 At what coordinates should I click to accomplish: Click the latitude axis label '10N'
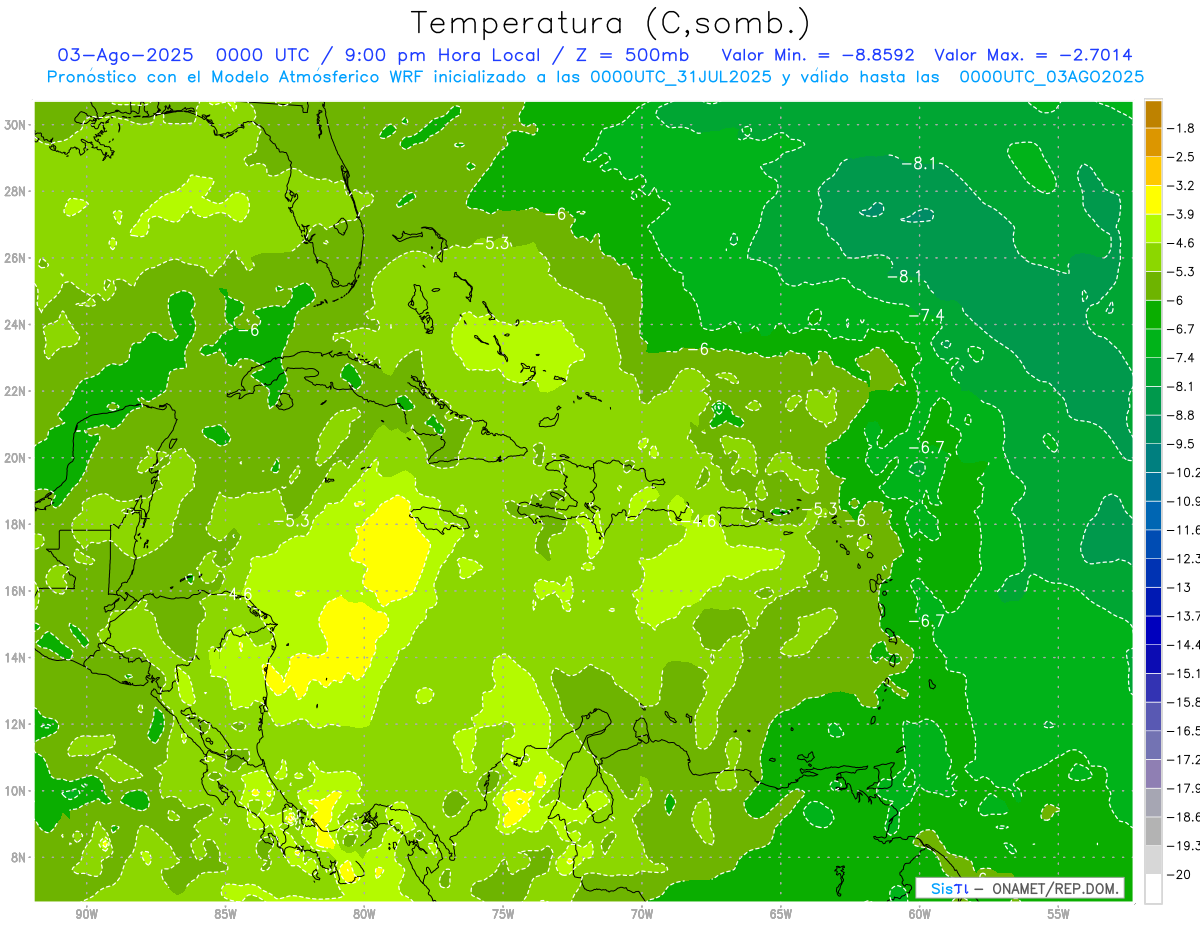[x=17, y=791]
